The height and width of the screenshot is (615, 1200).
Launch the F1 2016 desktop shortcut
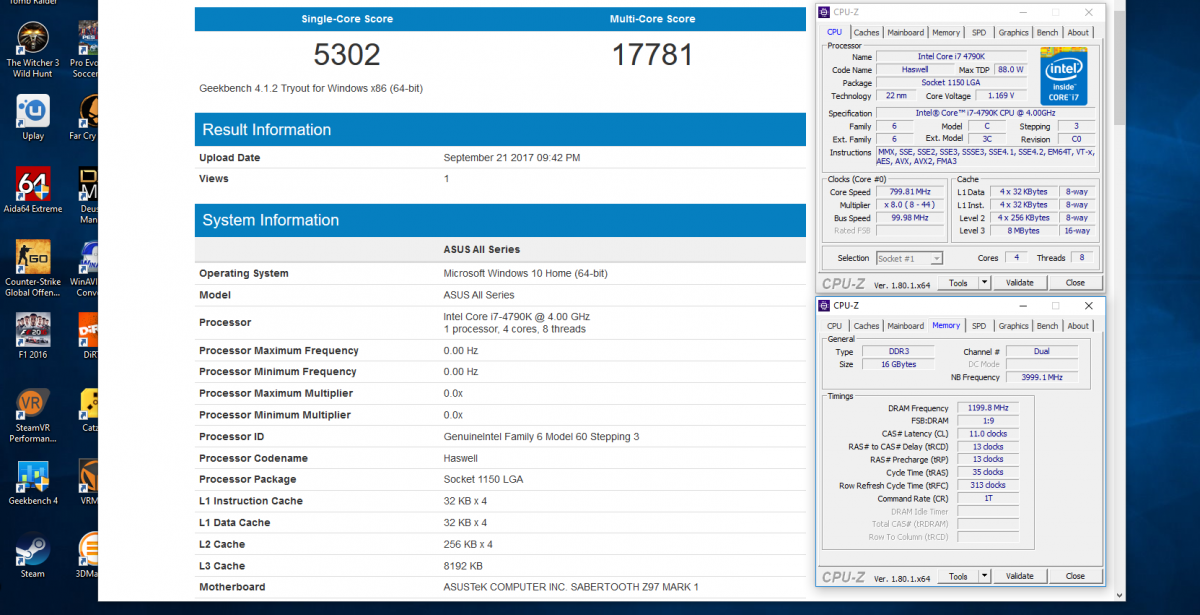pos(33,337)
